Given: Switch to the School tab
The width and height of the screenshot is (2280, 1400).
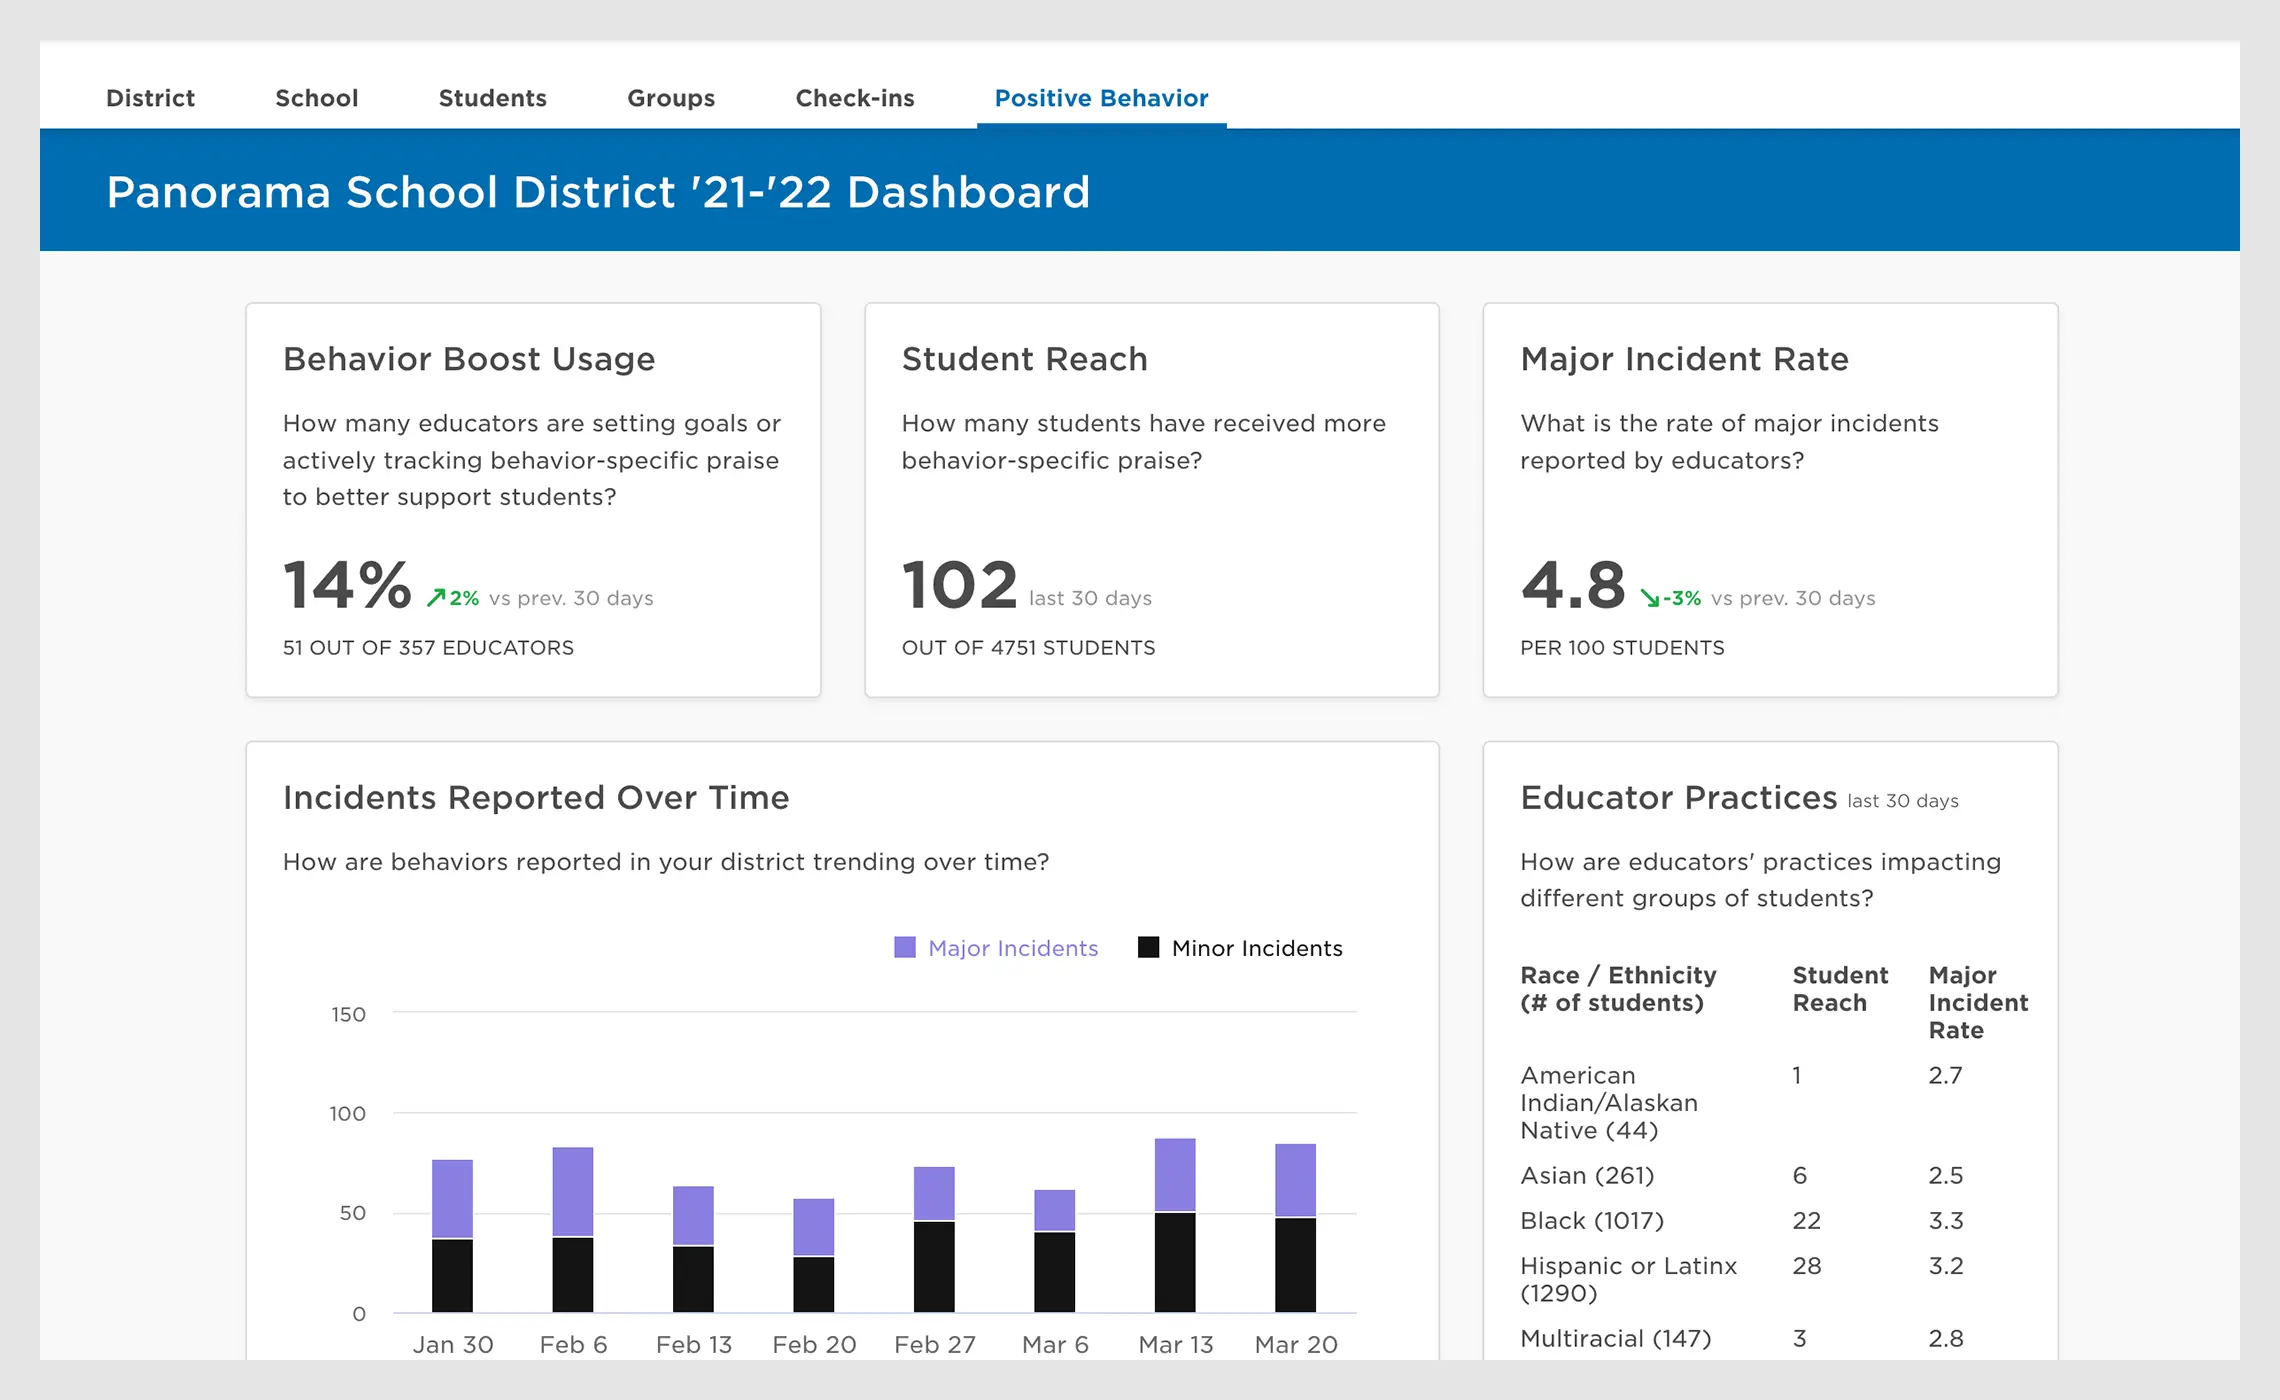Looking at the screenshot, I should point(316,98).
